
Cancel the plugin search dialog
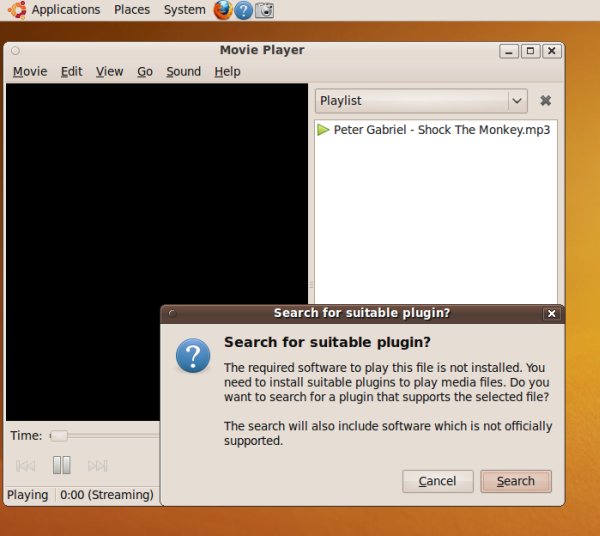pos(438,481)
